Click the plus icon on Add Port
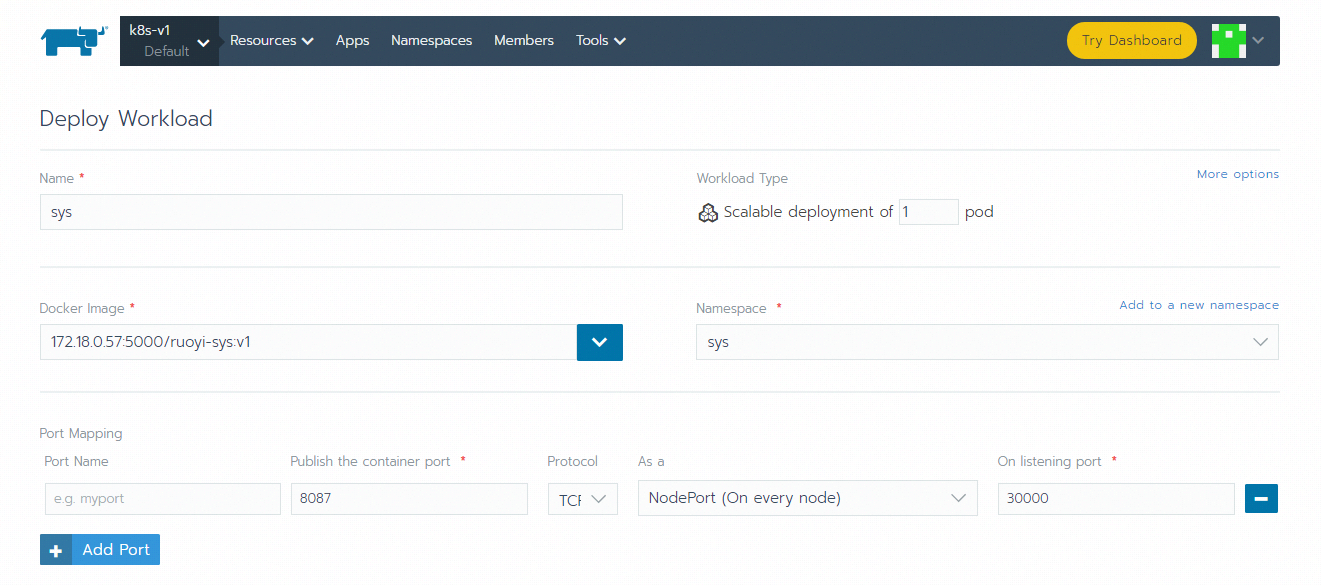The image size is (1321, 586). pos(56,550)
